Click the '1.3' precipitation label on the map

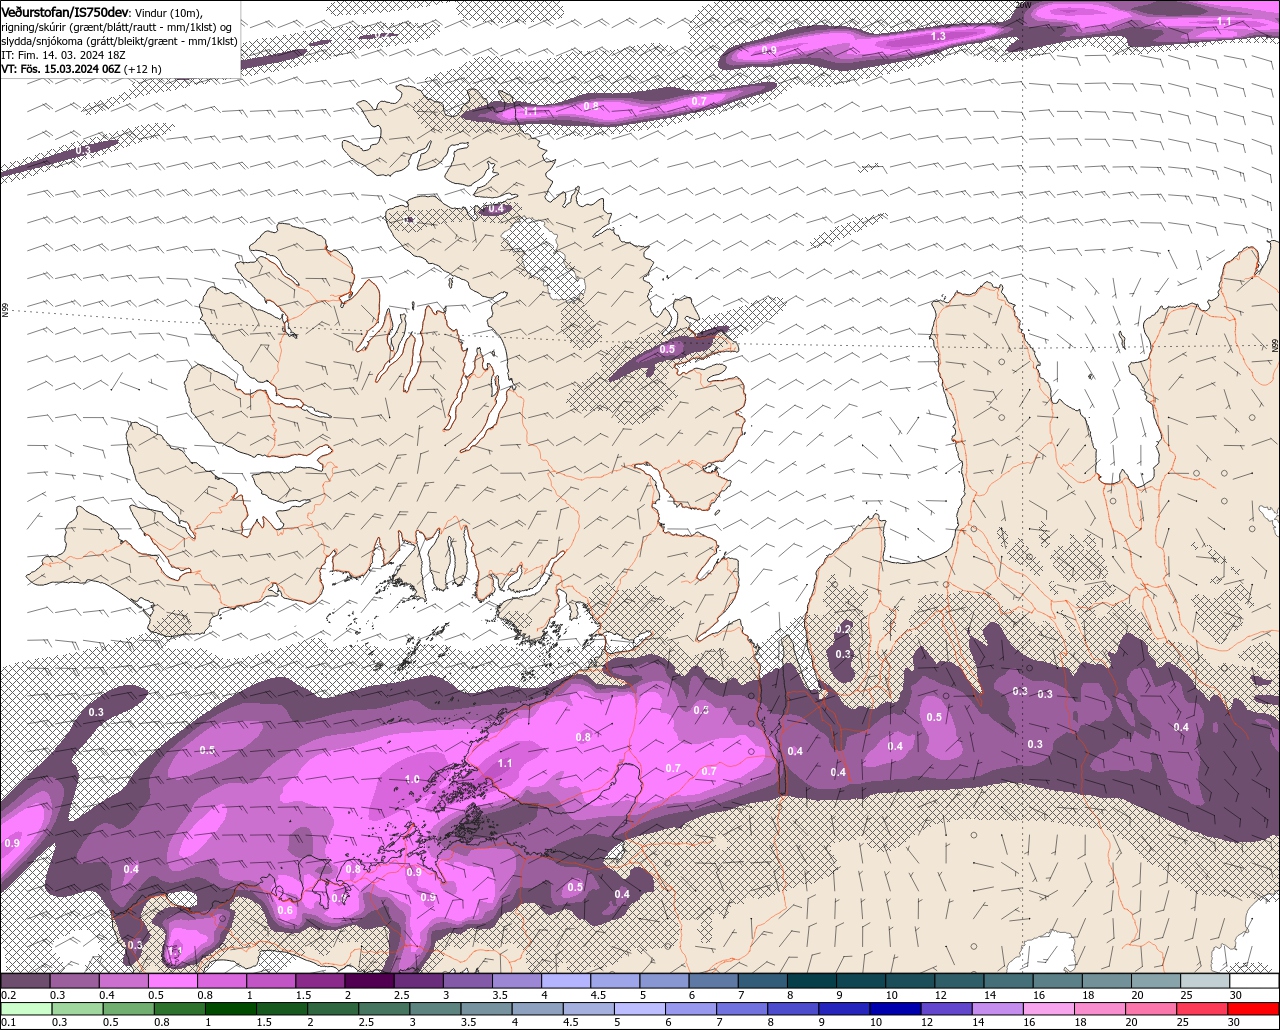click(938, 36)
